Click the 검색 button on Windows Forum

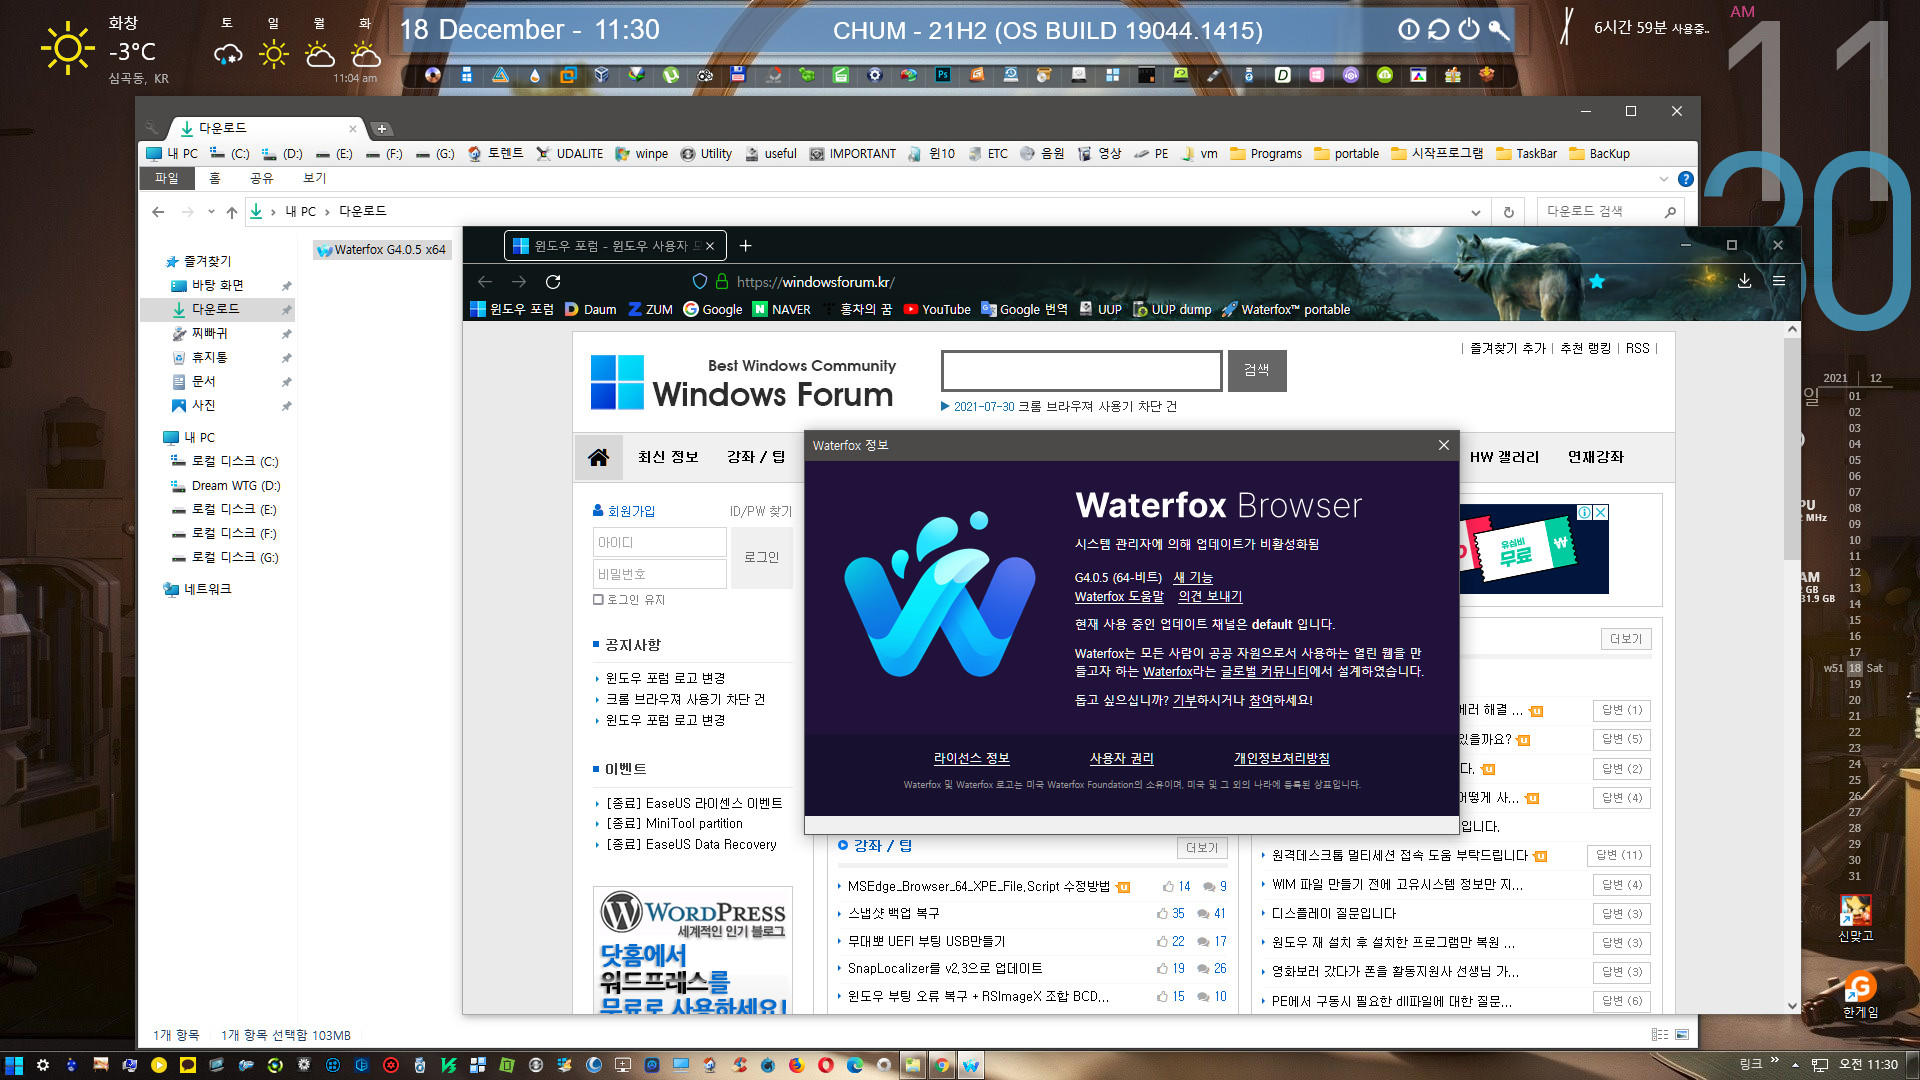pos(1255,371)
